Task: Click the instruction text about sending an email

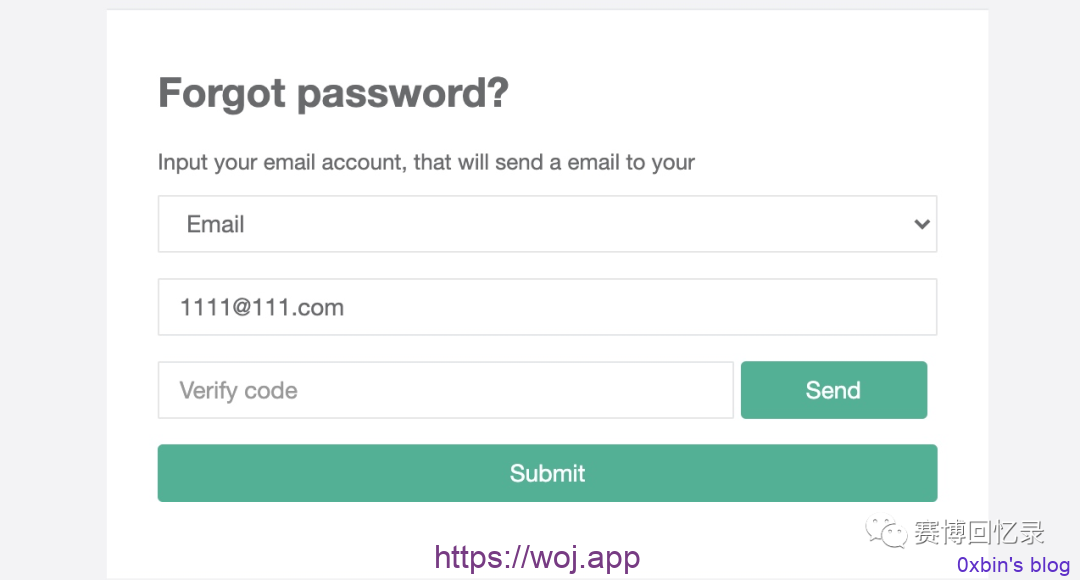Action: click(426, 163)
